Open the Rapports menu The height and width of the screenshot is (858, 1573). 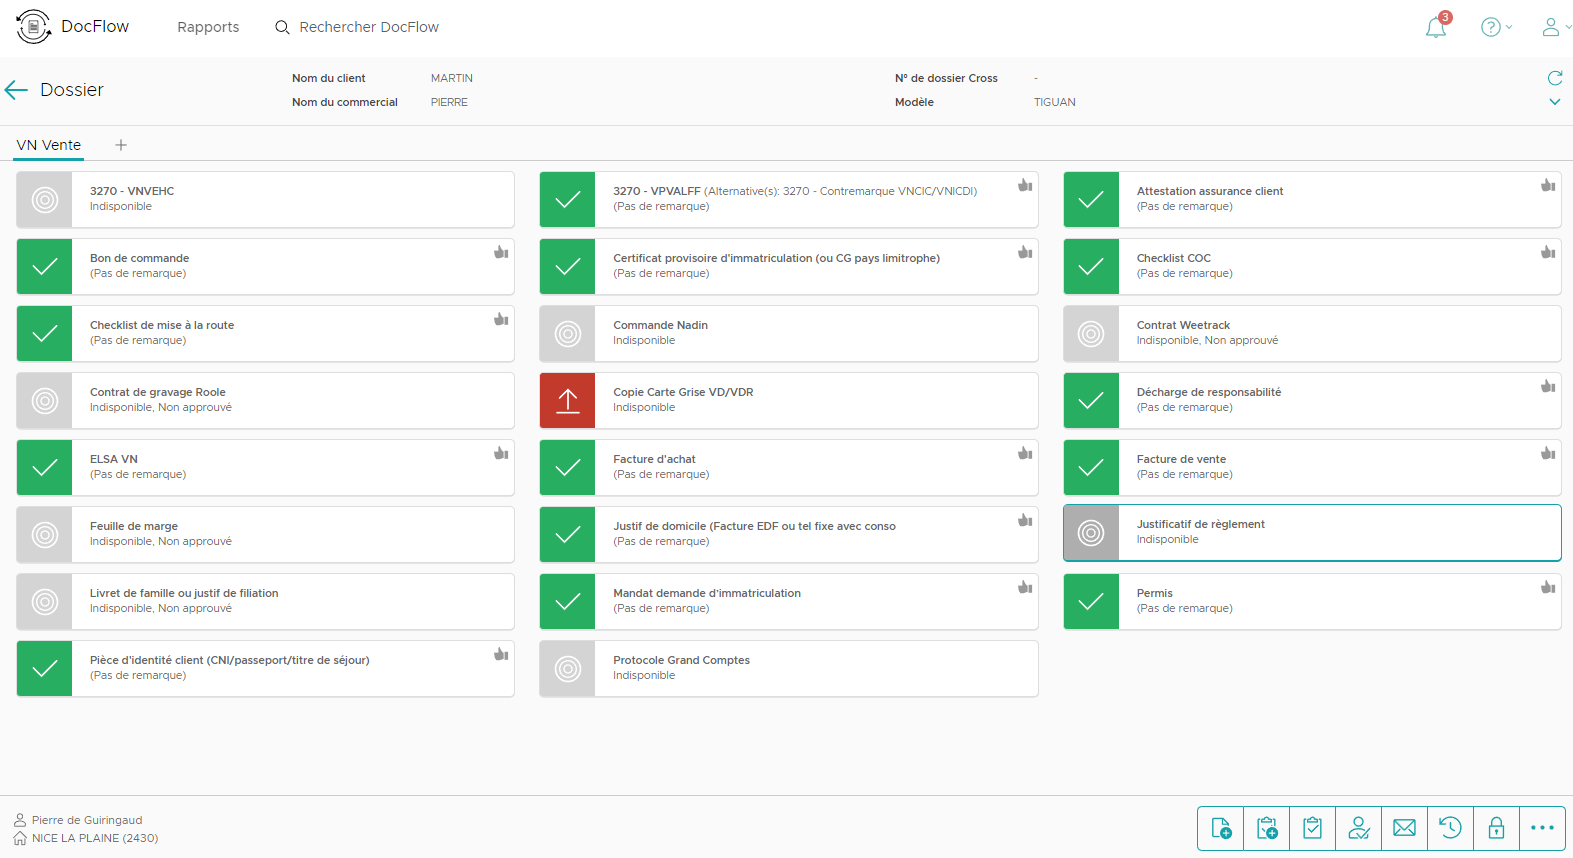click(x=208, y=27)
